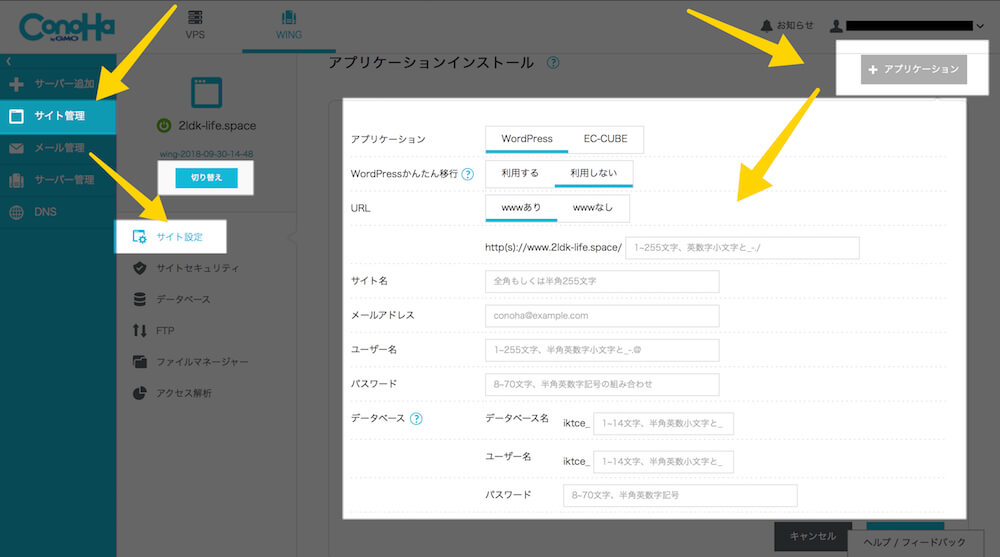Open the VPS server icon tab
This screenshot has width=1000, height=557.
(x=195, y=24)
